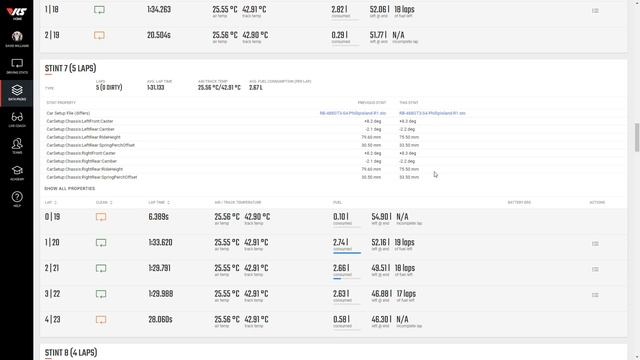
Task: Click the green clean-lap icon for lap 1|18
Action: [x=99, y=10]
